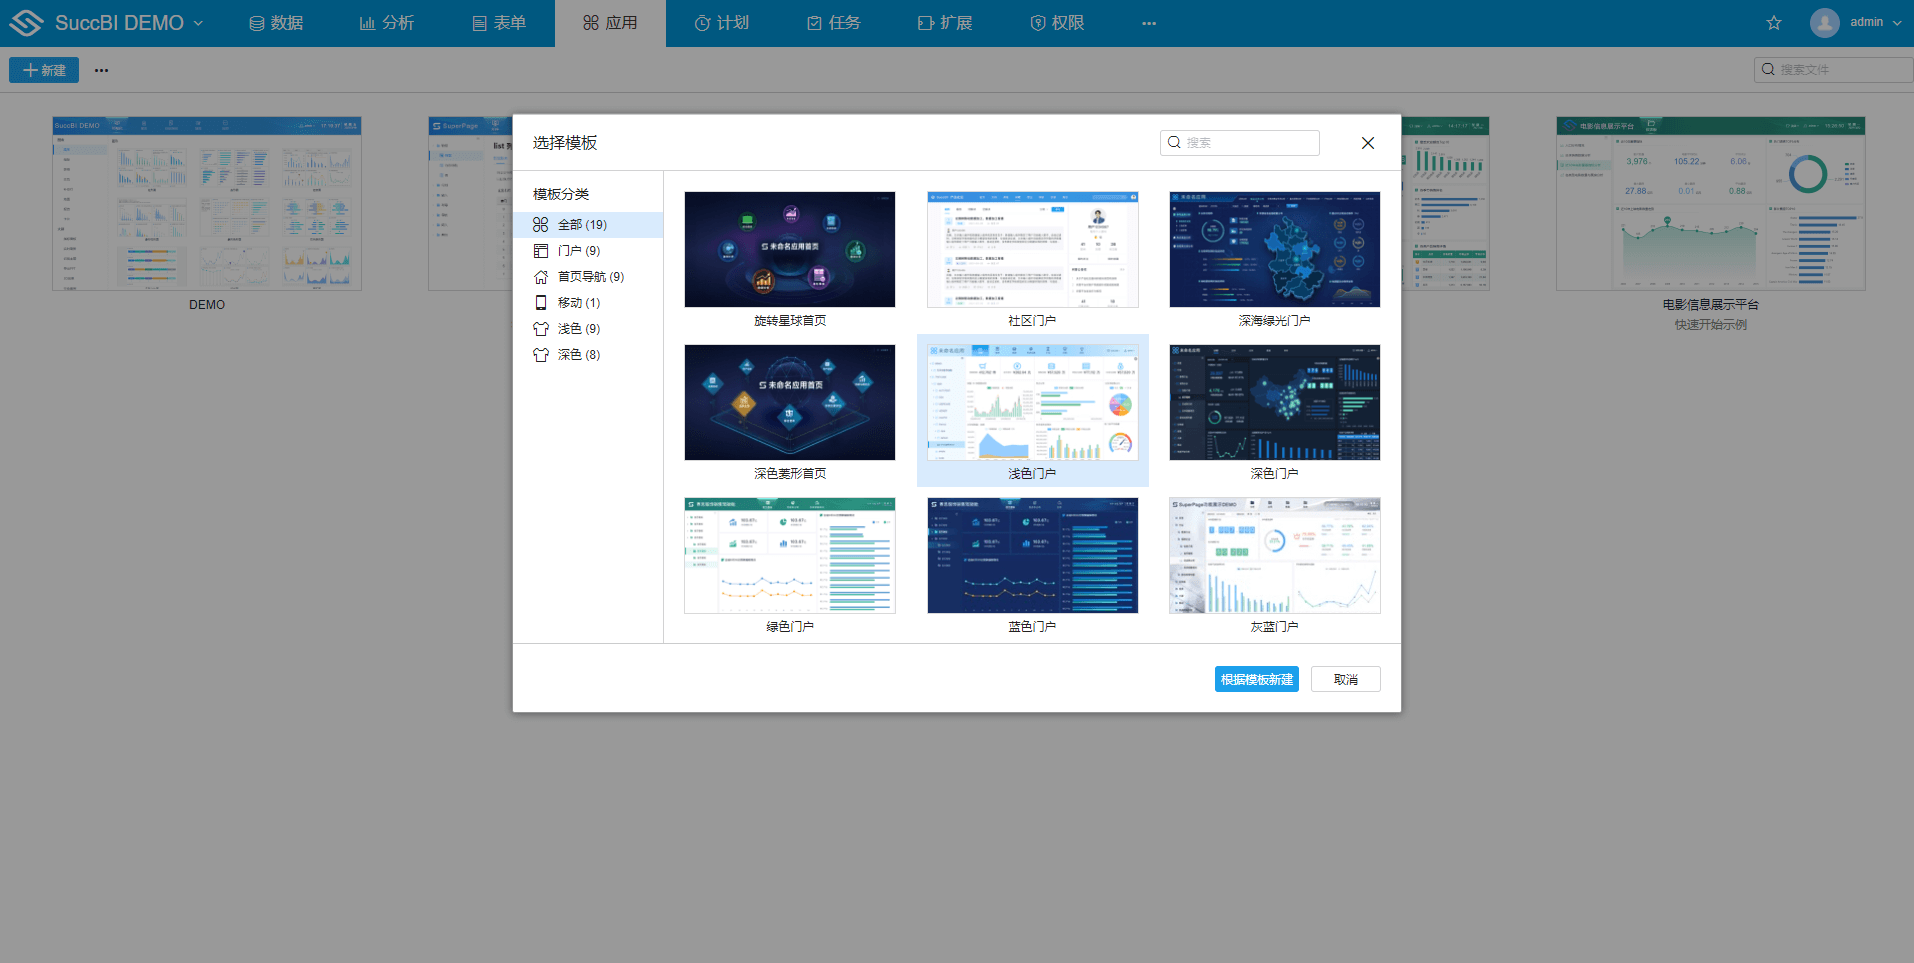
Task: Close the template selection dialog
Action: (x=1367, y=143)
